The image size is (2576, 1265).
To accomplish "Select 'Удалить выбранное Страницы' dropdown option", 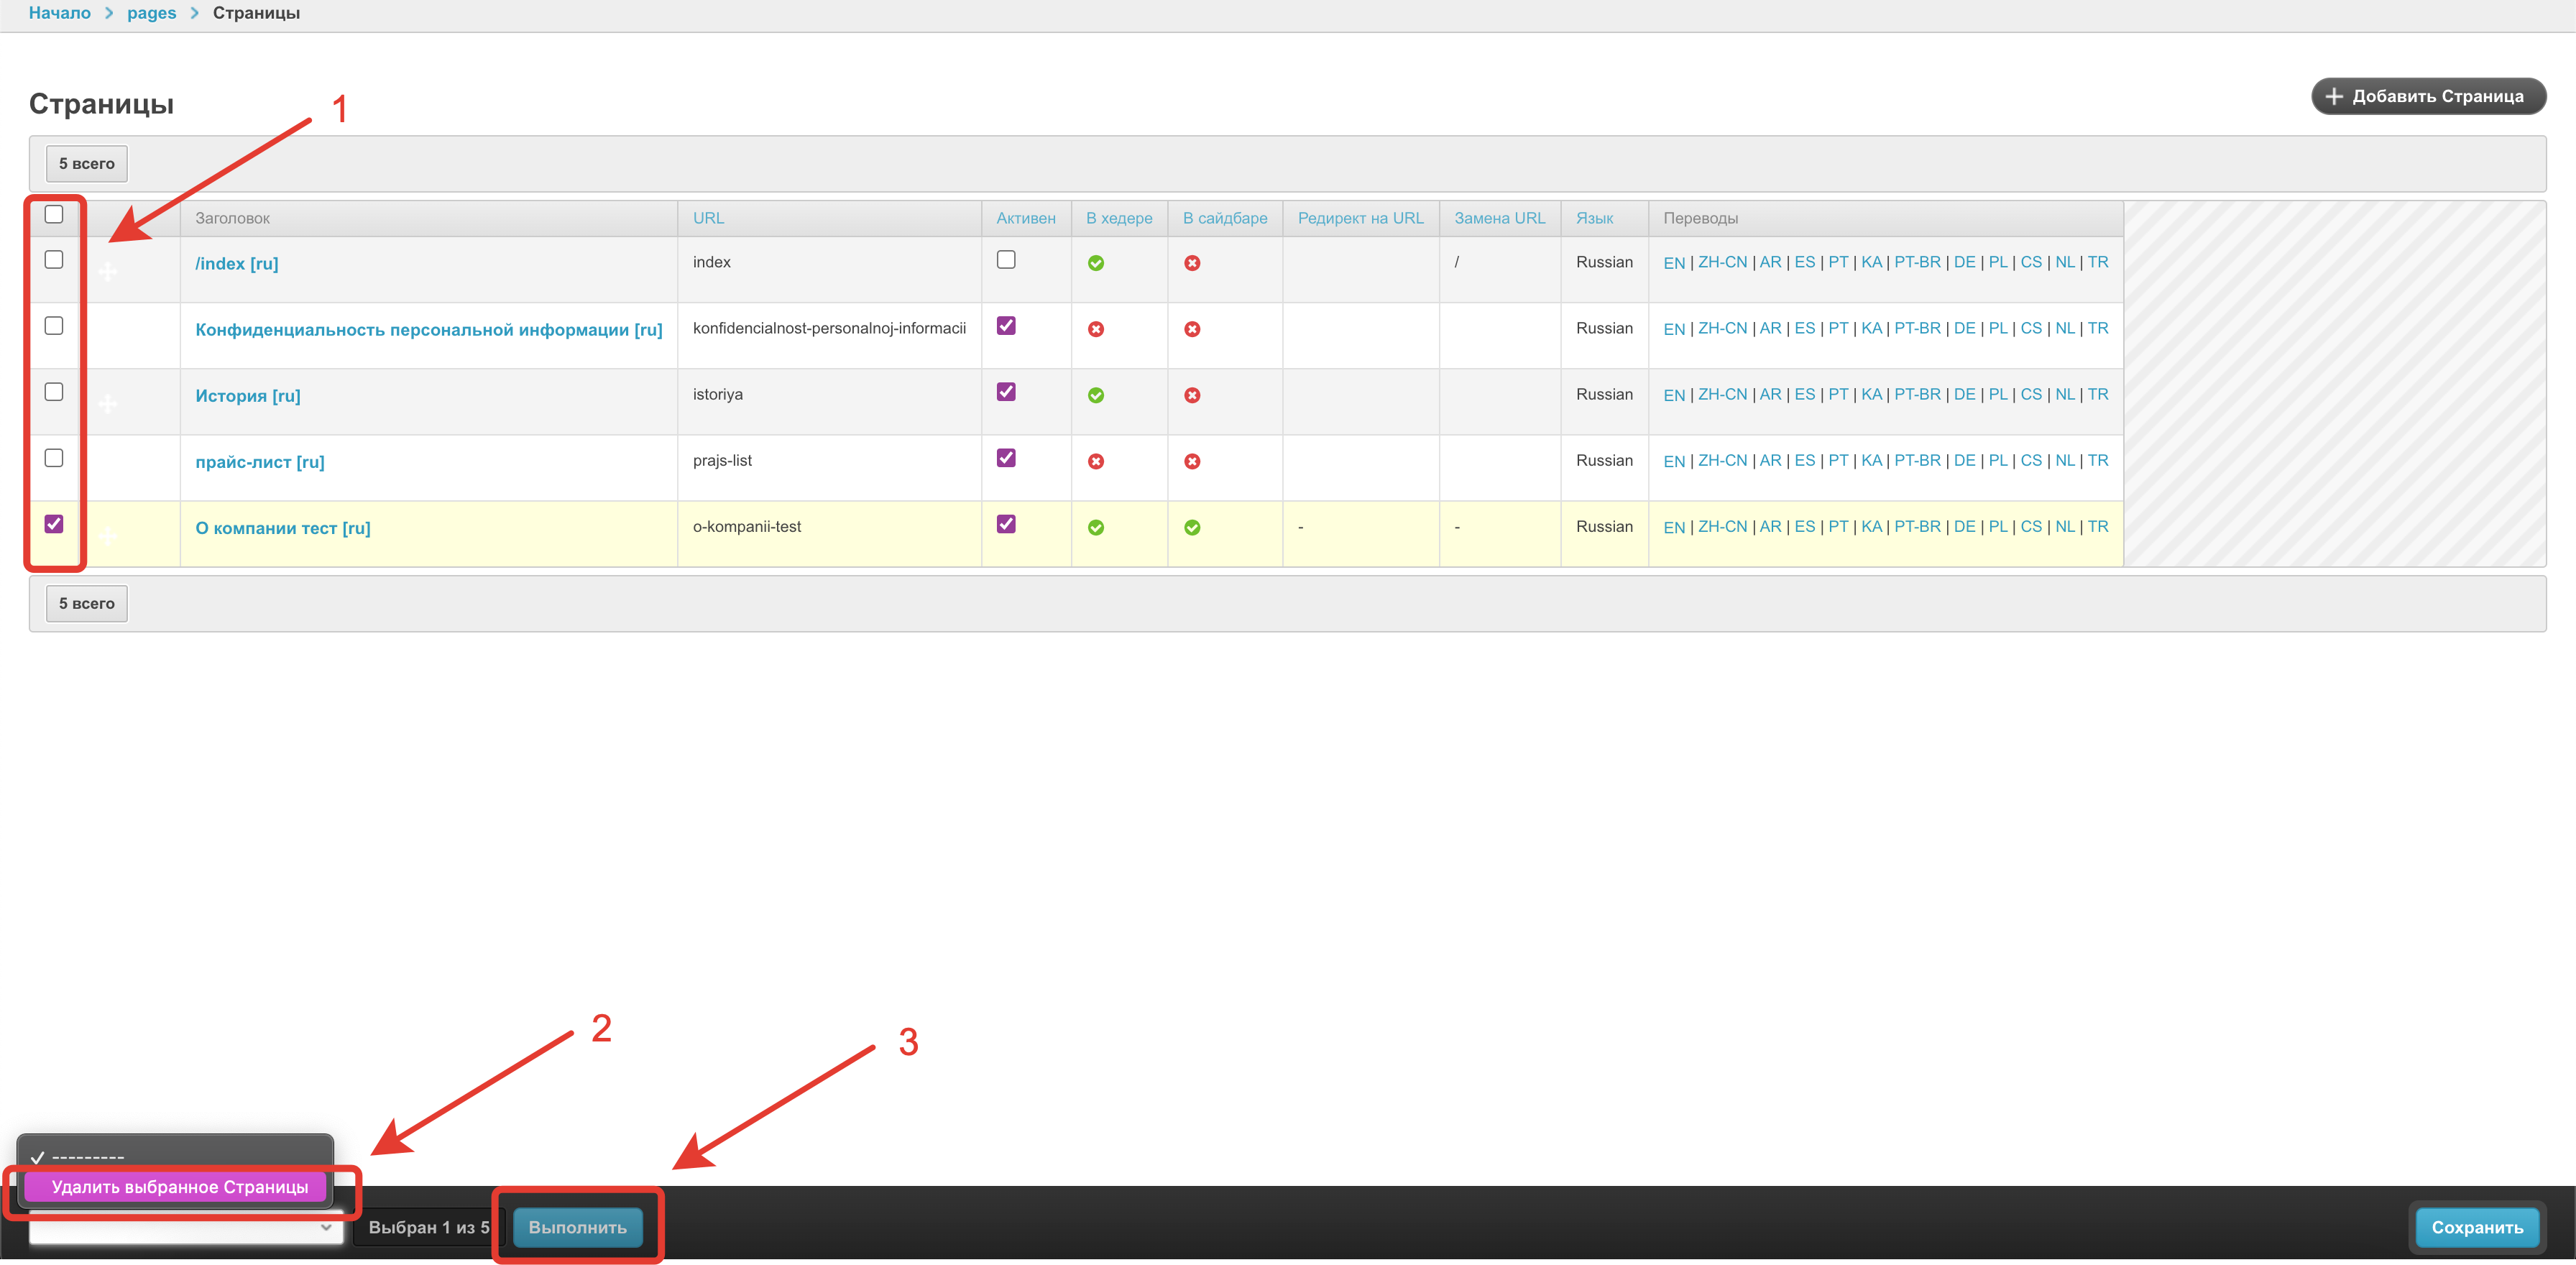I will pyautogui.click(x=180, y=1187).
